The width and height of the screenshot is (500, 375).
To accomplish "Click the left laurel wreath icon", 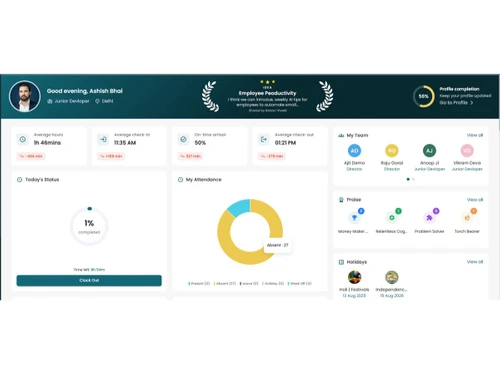I will [x=211, y=96].
